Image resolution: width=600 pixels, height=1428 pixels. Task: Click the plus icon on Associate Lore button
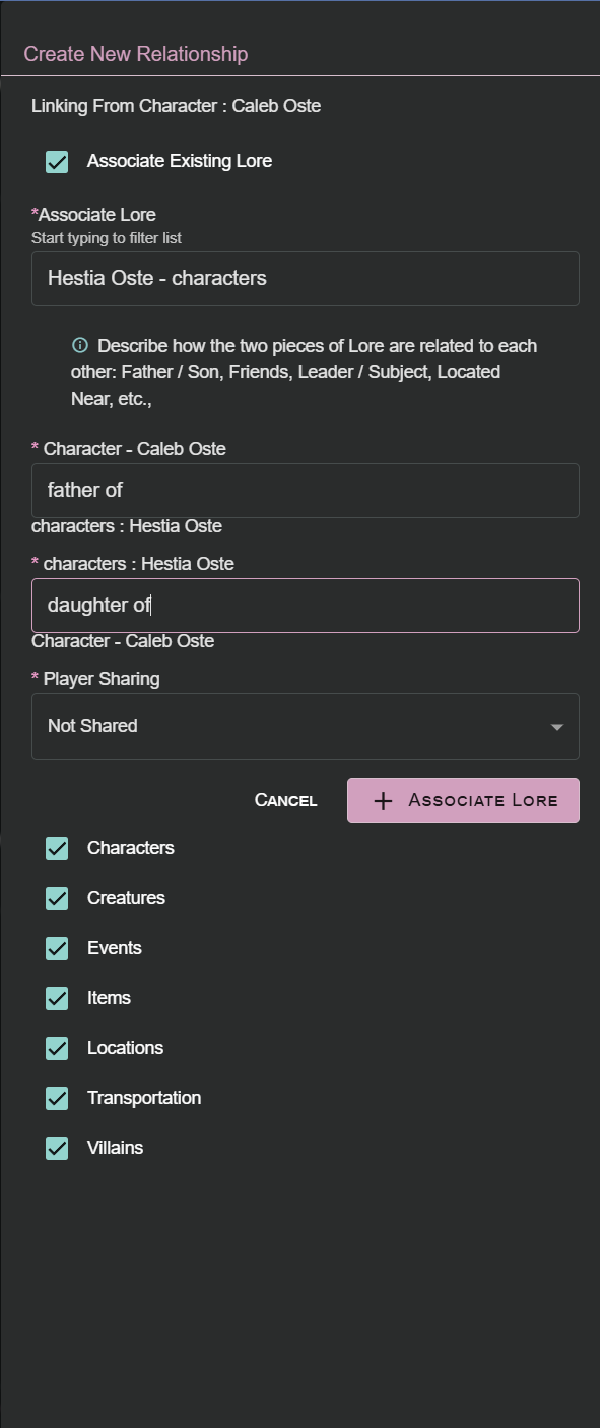point(383,799)
